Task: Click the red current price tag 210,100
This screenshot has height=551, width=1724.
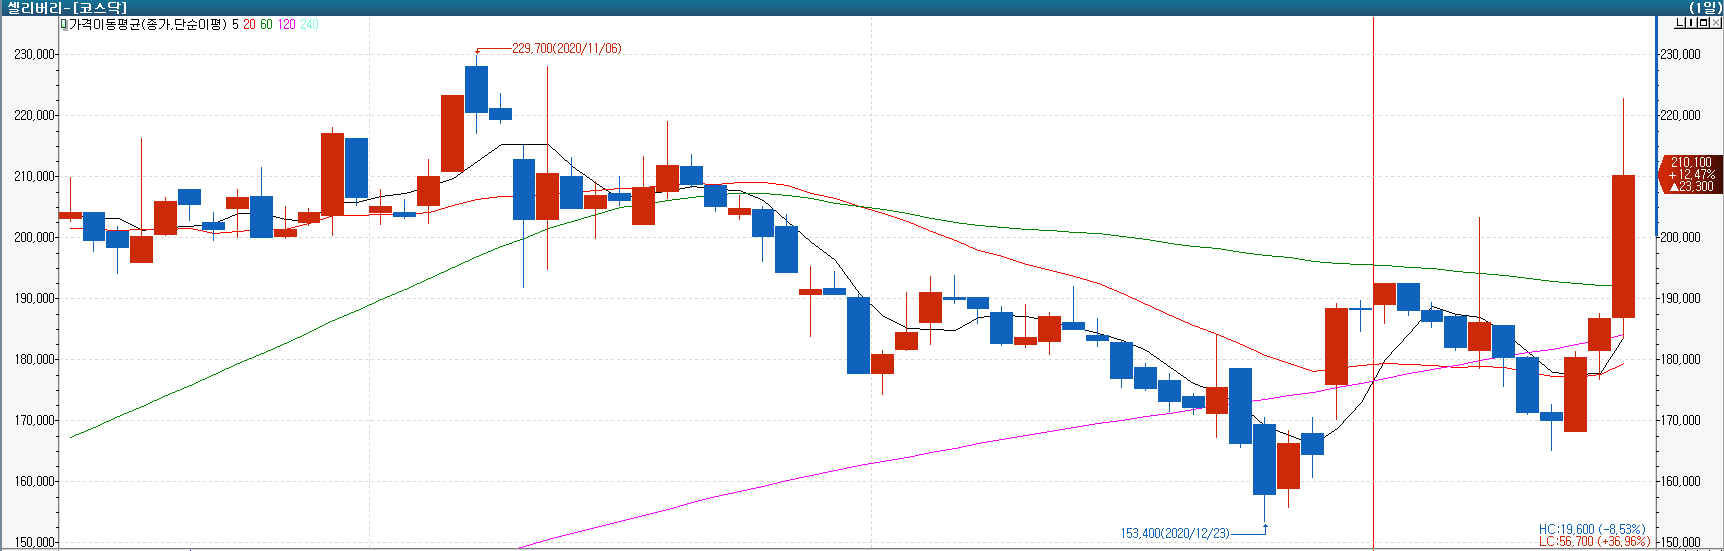Action: pos(1690,174)
